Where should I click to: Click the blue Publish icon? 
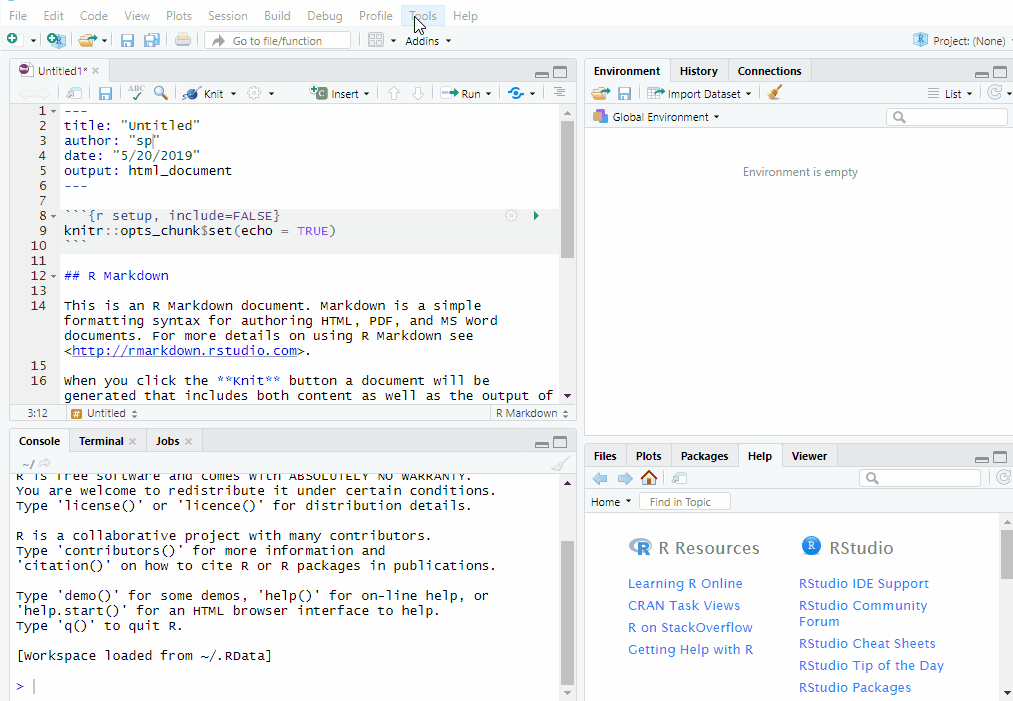click(x=516, y=93)
